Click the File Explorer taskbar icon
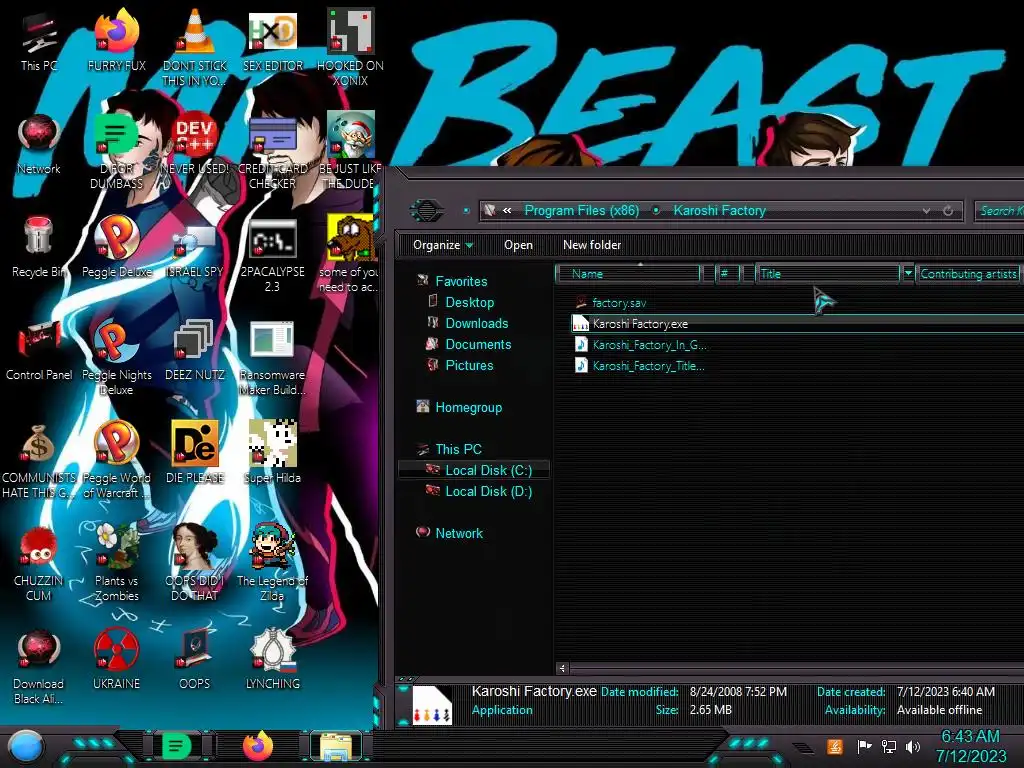Screen dimensions: 1024x768 pos(336,746)
